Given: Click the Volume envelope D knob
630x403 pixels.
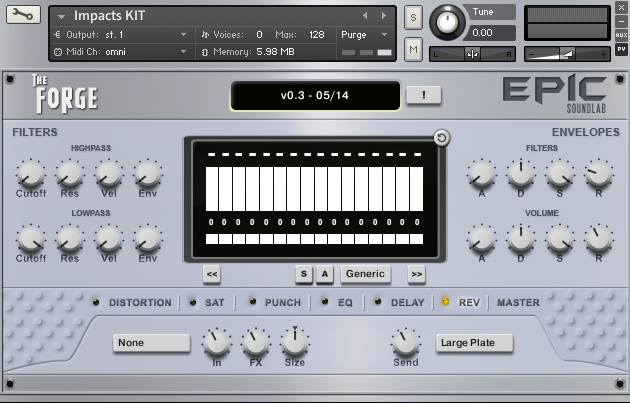Looking at the screenshot, I should pos(520,239).
